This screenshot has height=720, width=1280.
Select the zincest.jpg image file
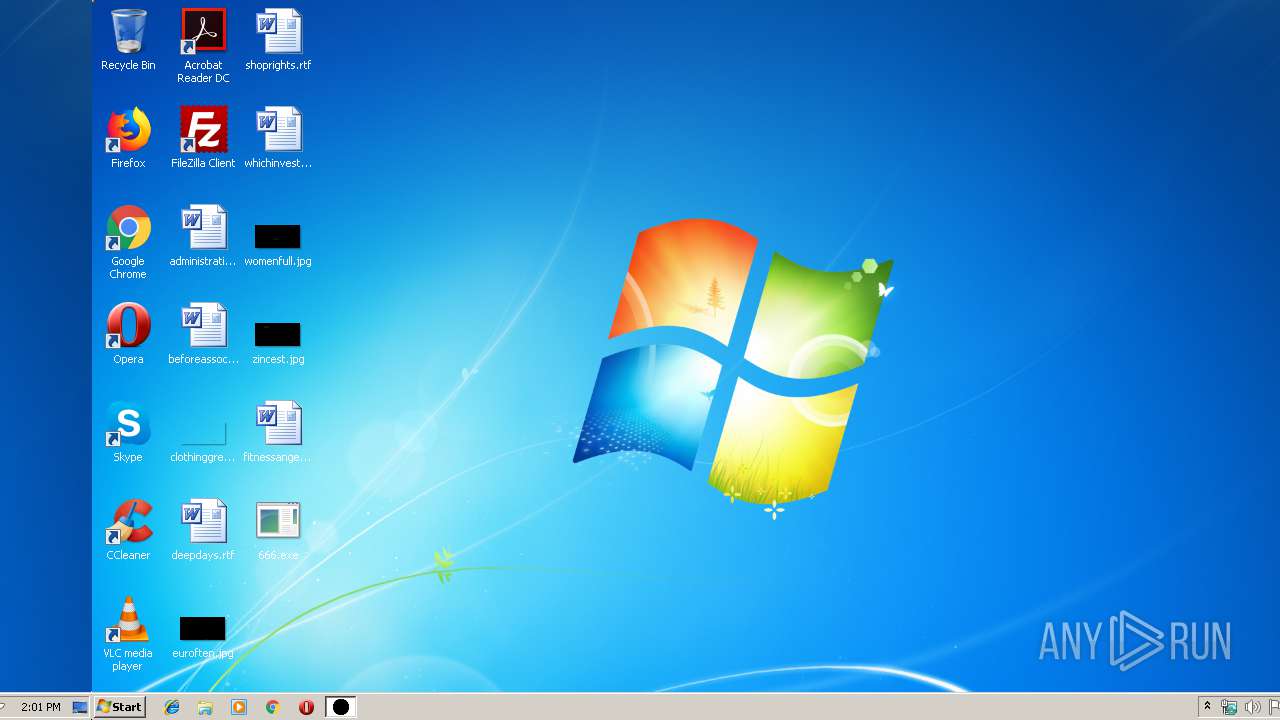[x=278, y=343]
